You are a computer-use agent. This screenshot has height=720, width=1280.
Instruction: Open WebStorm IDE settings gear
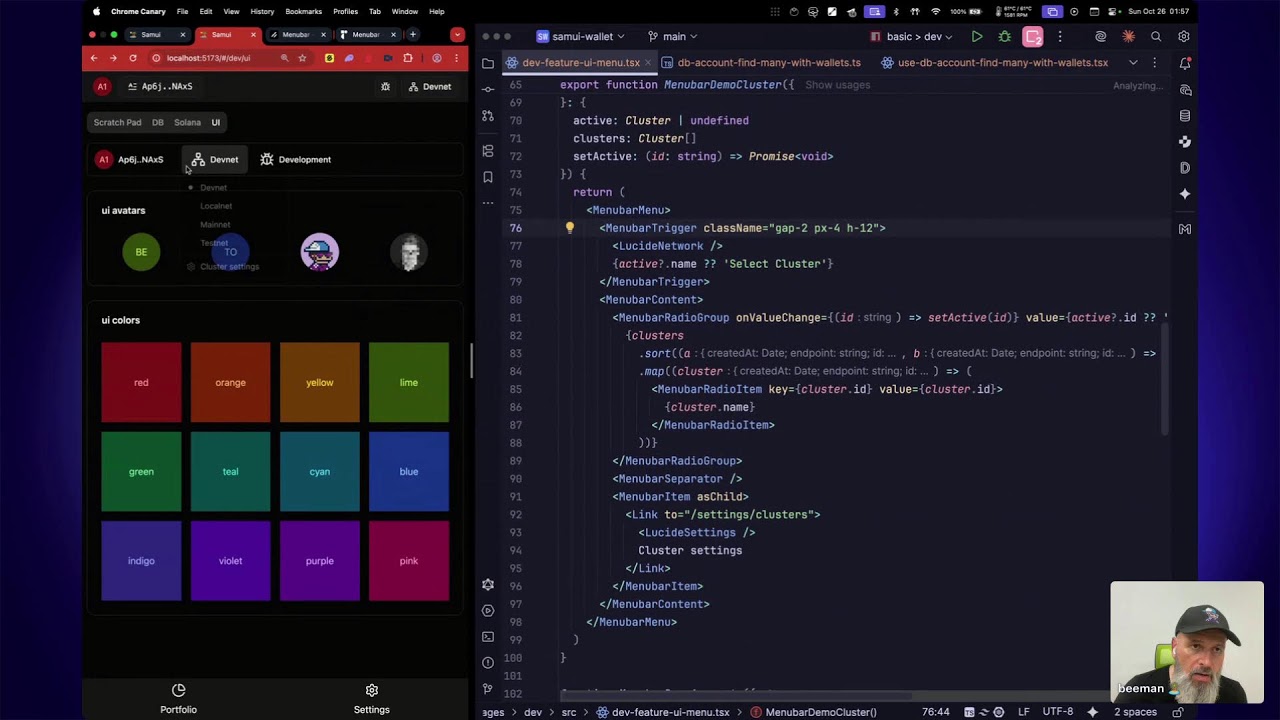1184,37
